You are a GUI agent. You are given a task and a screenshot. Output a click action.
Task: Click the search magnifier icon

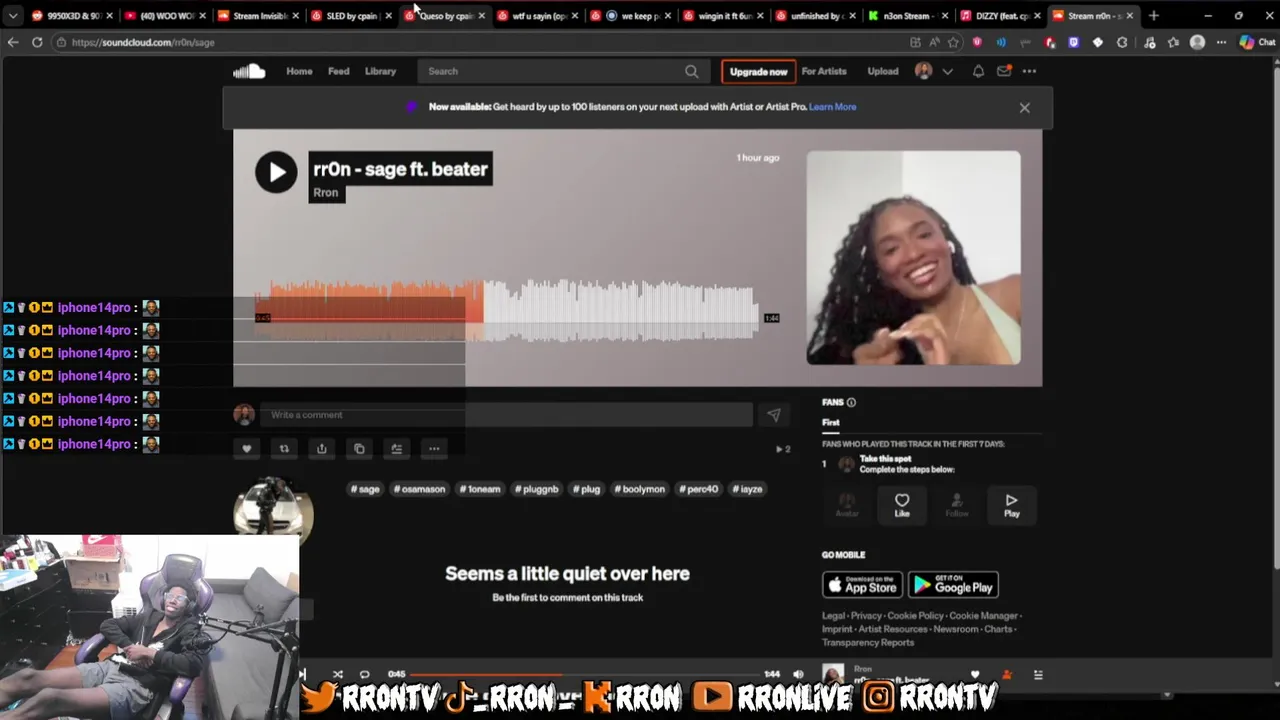[691, 71]
